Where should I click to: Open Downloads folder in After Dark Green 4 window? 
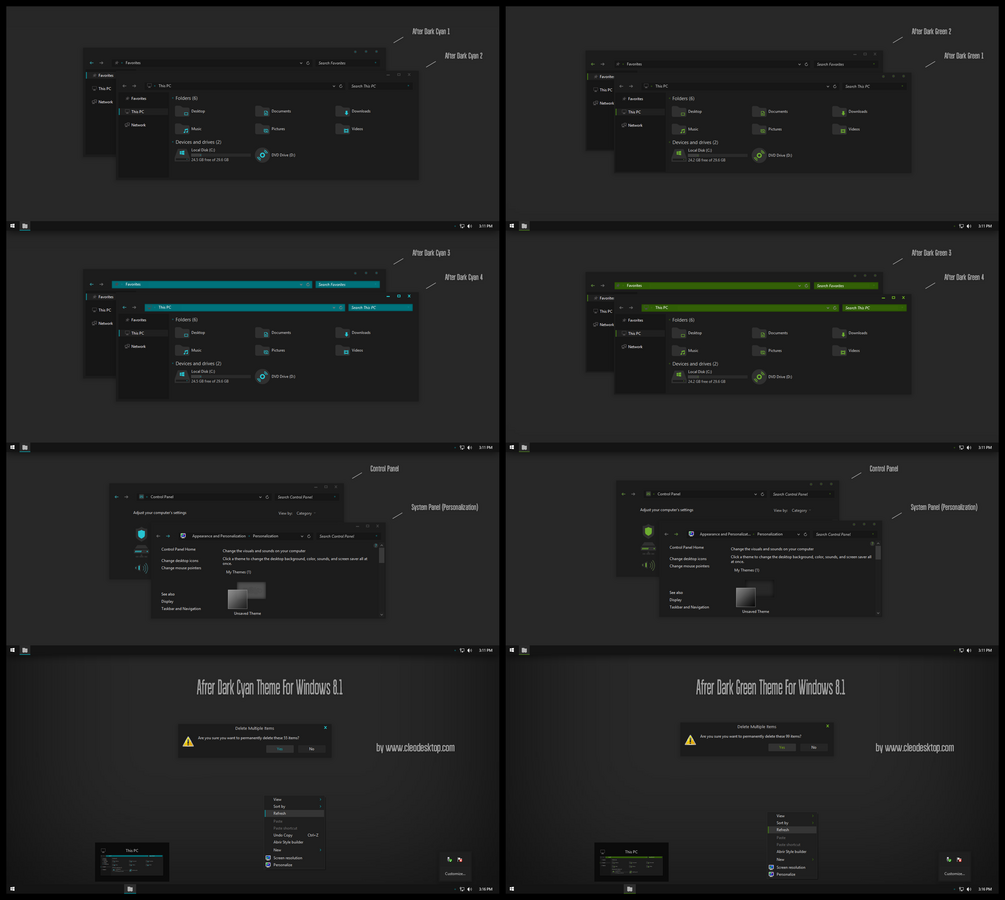click(x=850, y=333)
